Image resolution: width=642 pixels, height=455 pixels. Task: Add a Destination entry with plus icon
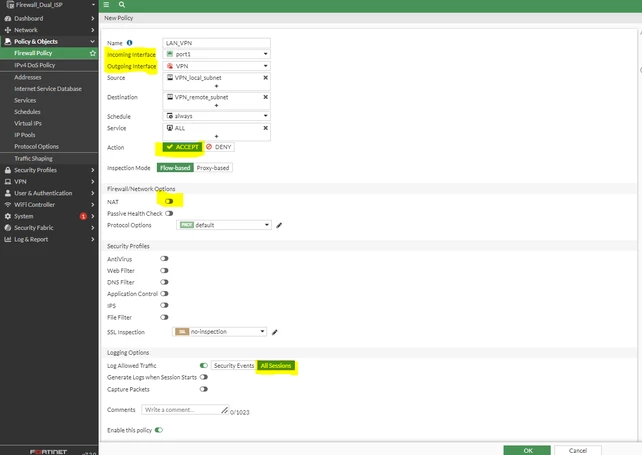pyautogui.click(x=217, y=106)
